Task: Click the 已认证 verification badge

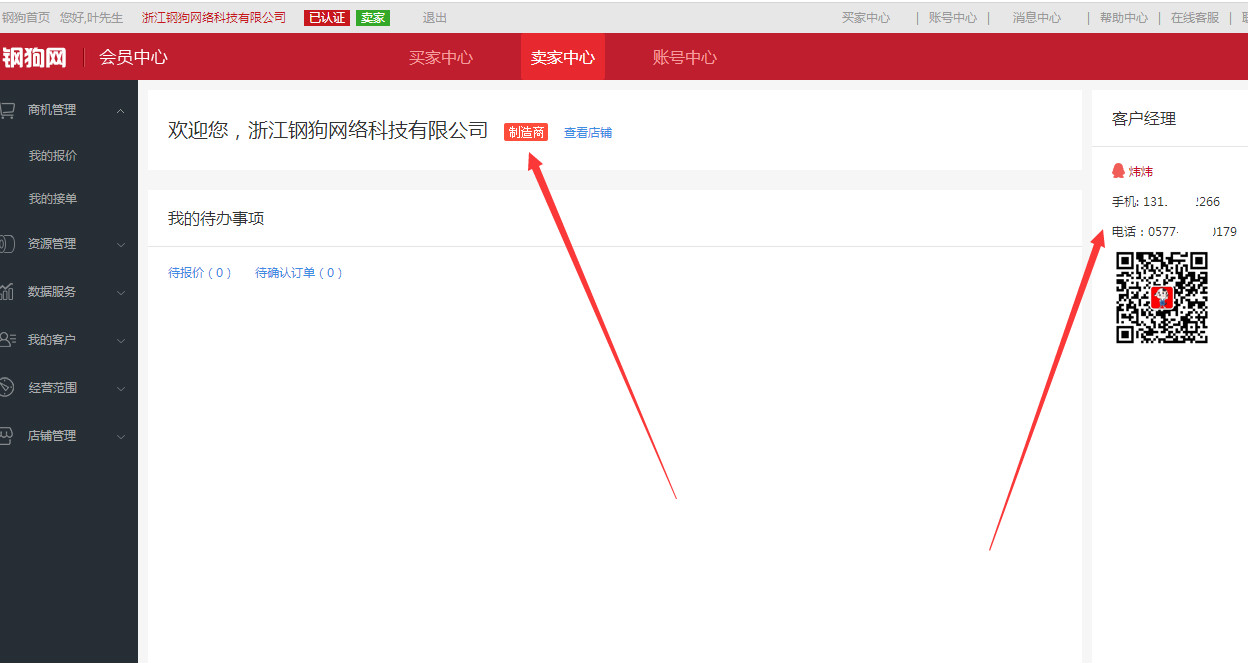Action: [x=326, y=17]
